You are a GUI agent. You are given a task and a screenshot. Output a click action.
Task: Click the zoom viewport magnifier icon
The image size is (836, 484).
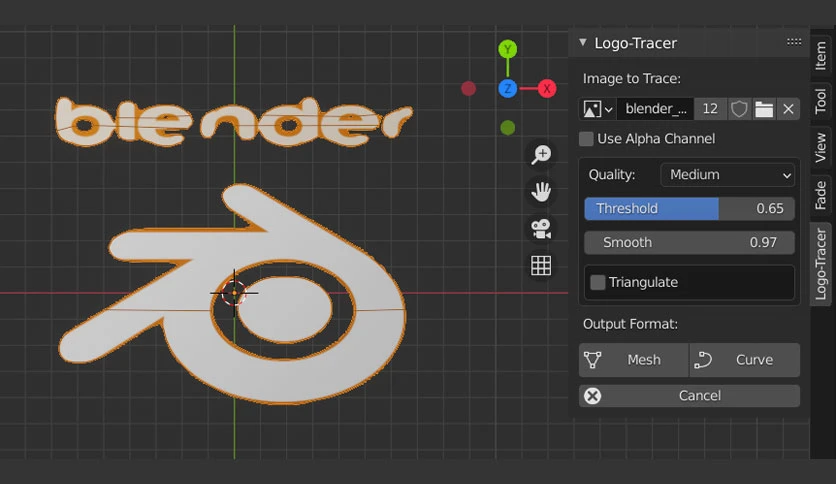541,155
